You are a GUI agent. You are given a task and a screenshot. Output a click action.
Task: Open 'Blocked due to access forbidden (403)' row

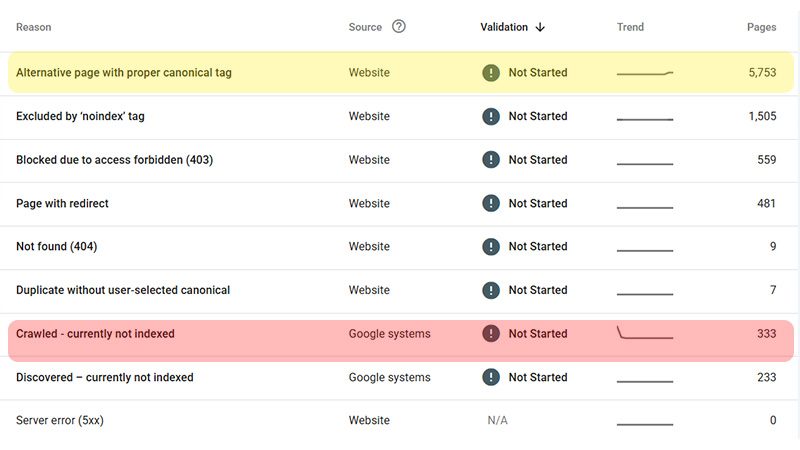400,160
